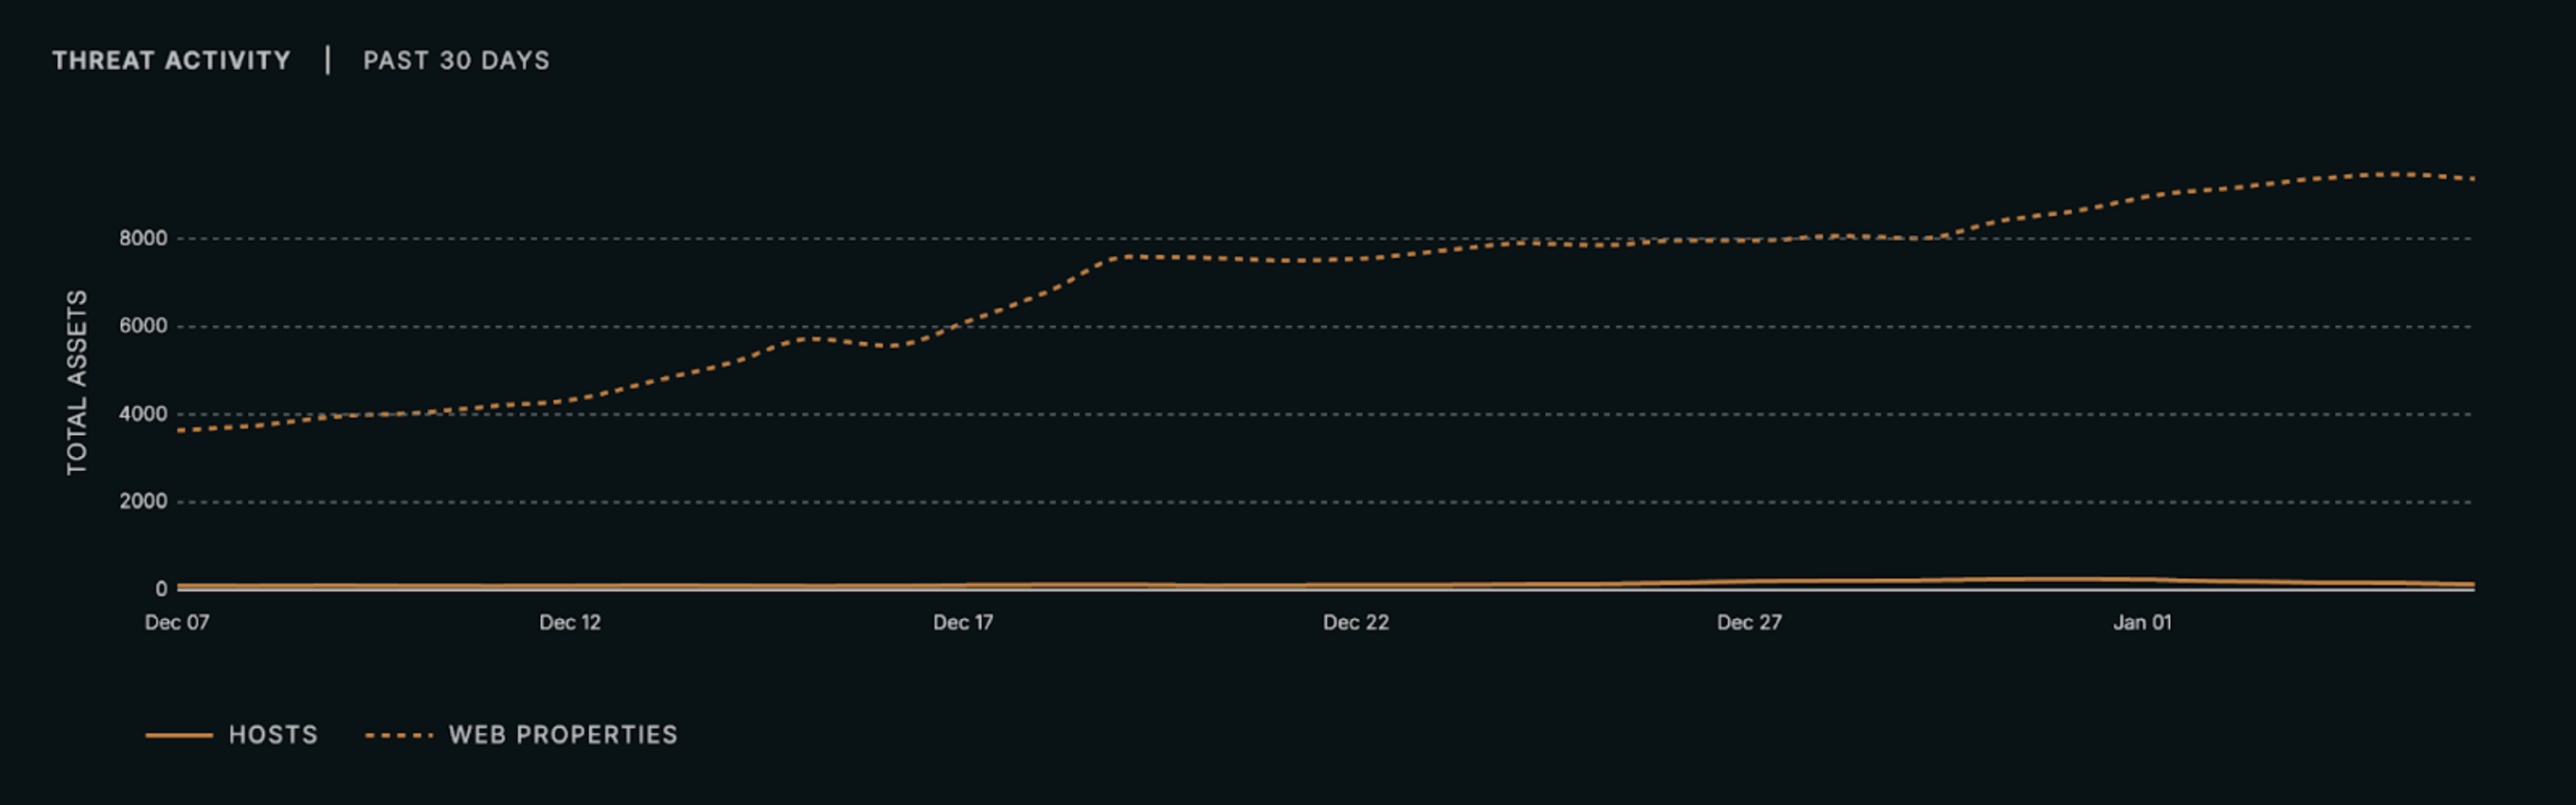Click the 0 value on y-axis
Image resolution: width=2576 pixels, height=805 pixels.
161,589
